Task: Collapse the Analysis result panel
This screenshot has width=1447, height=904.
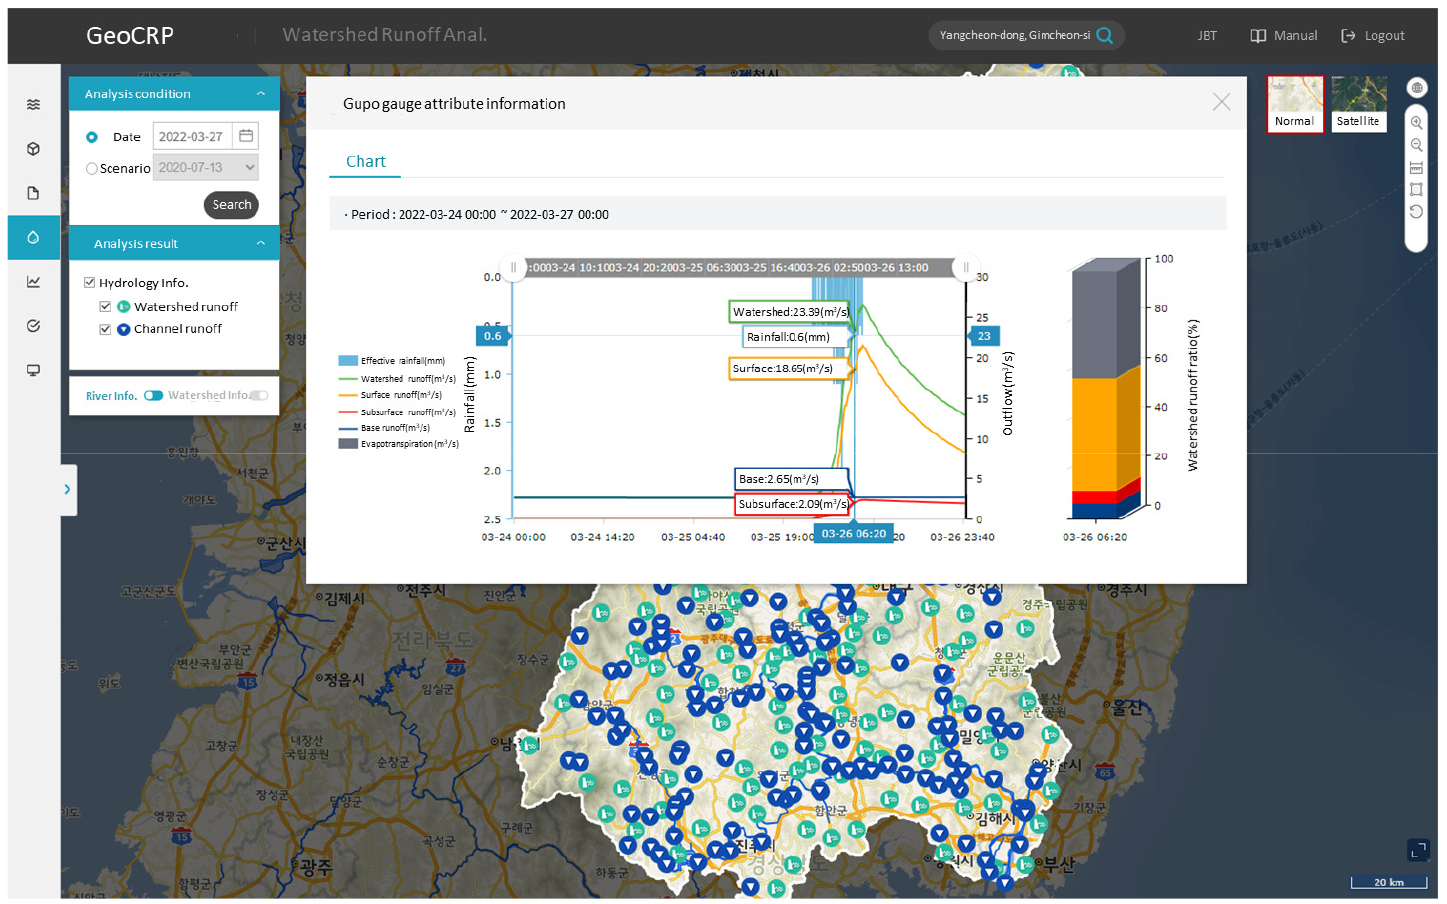Action: [261, 243]
